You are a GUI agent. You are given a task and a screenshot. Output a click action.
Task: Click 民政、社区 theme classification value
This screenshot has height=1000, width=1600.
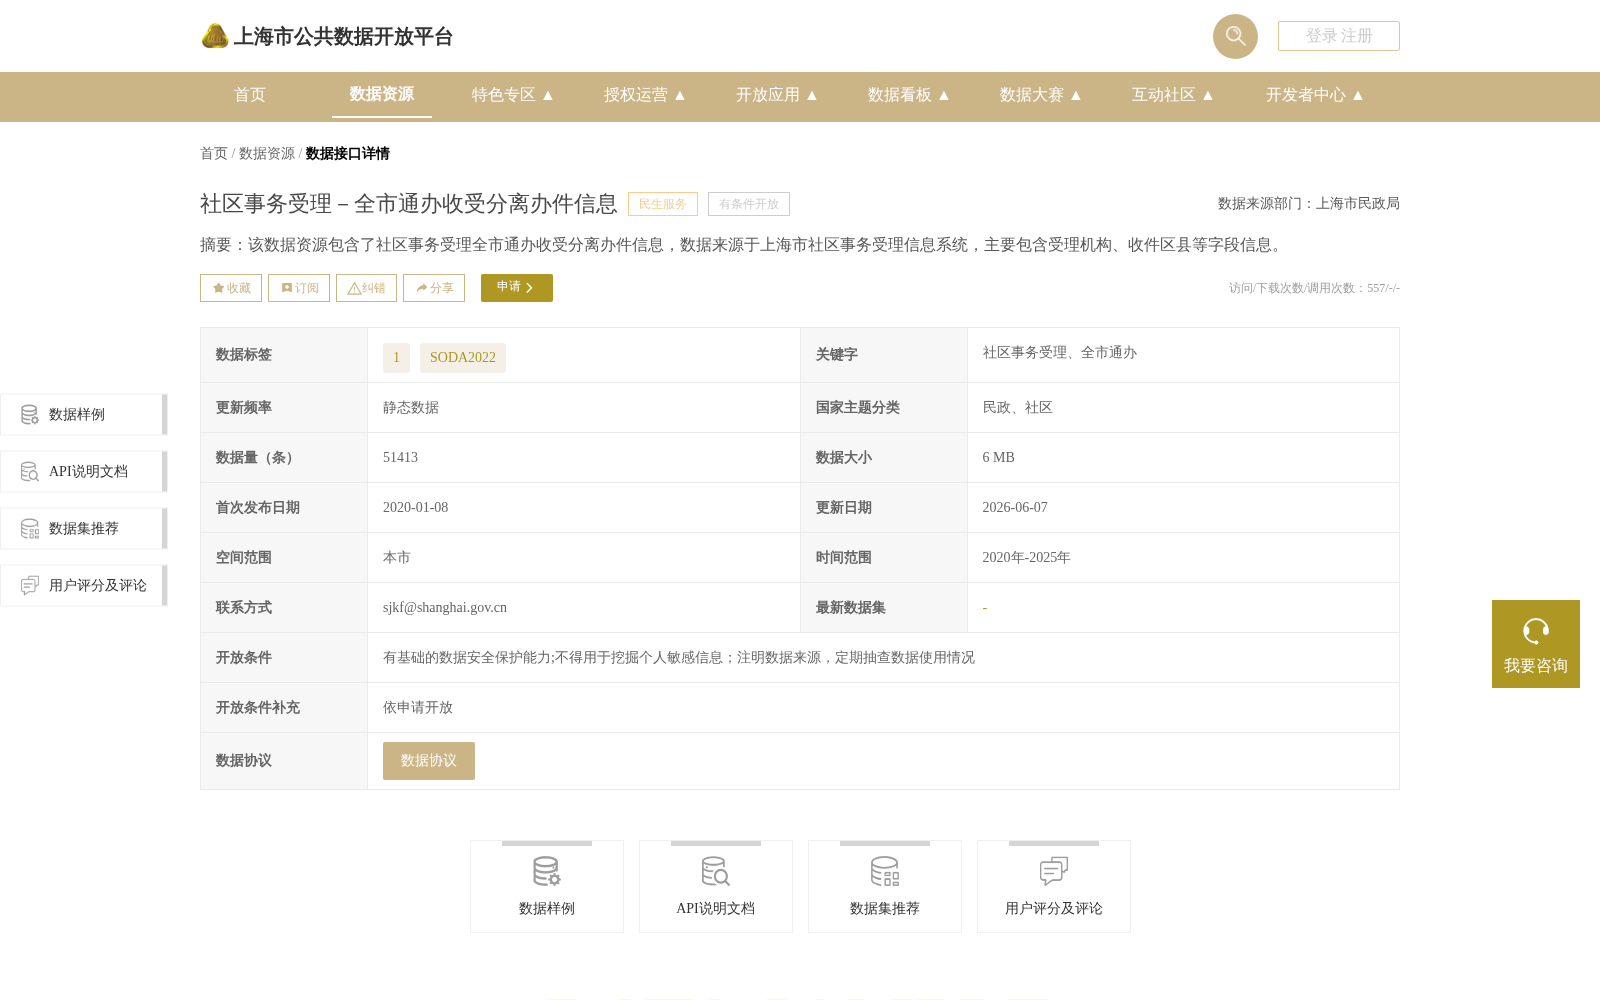(1017, 408)
